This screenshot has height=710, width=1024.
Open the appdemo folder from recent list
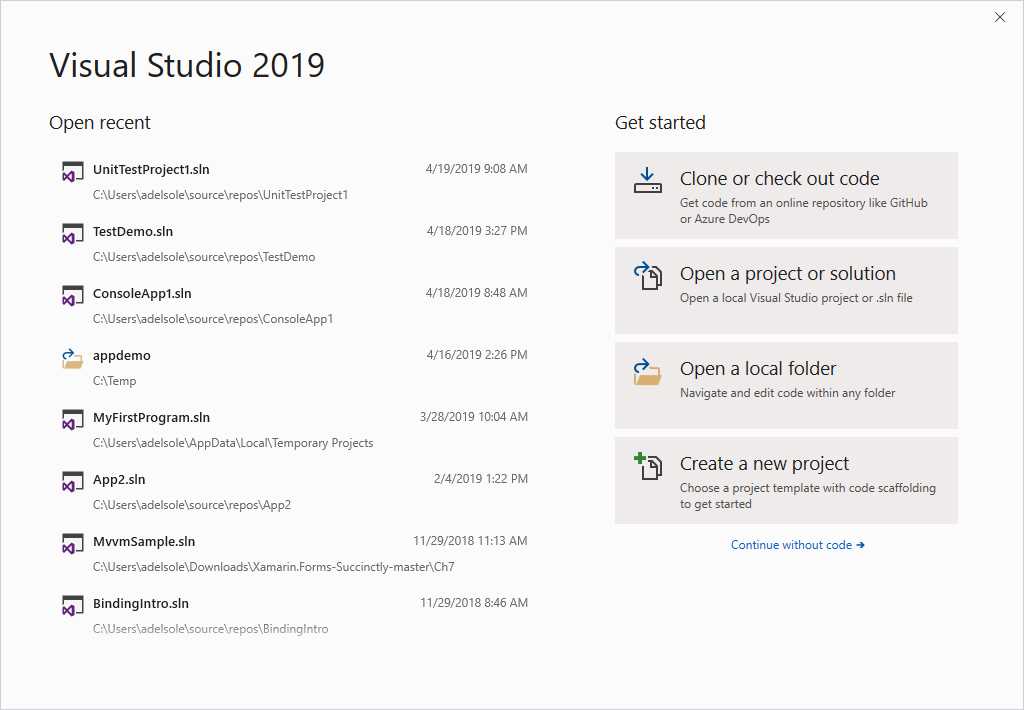[121, 355]
